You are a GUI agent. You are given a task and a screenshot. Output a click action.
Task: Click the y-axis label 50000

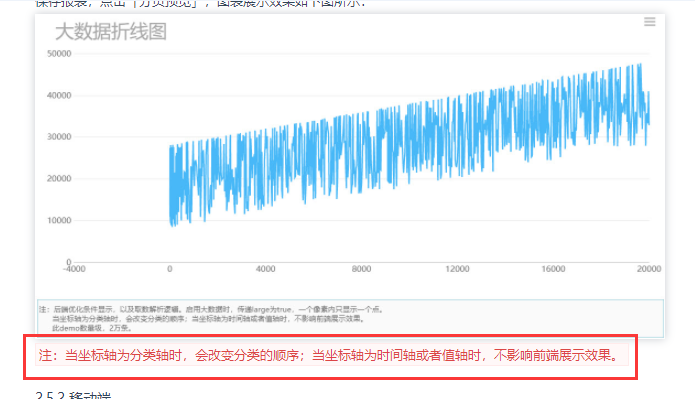[59, 54]
